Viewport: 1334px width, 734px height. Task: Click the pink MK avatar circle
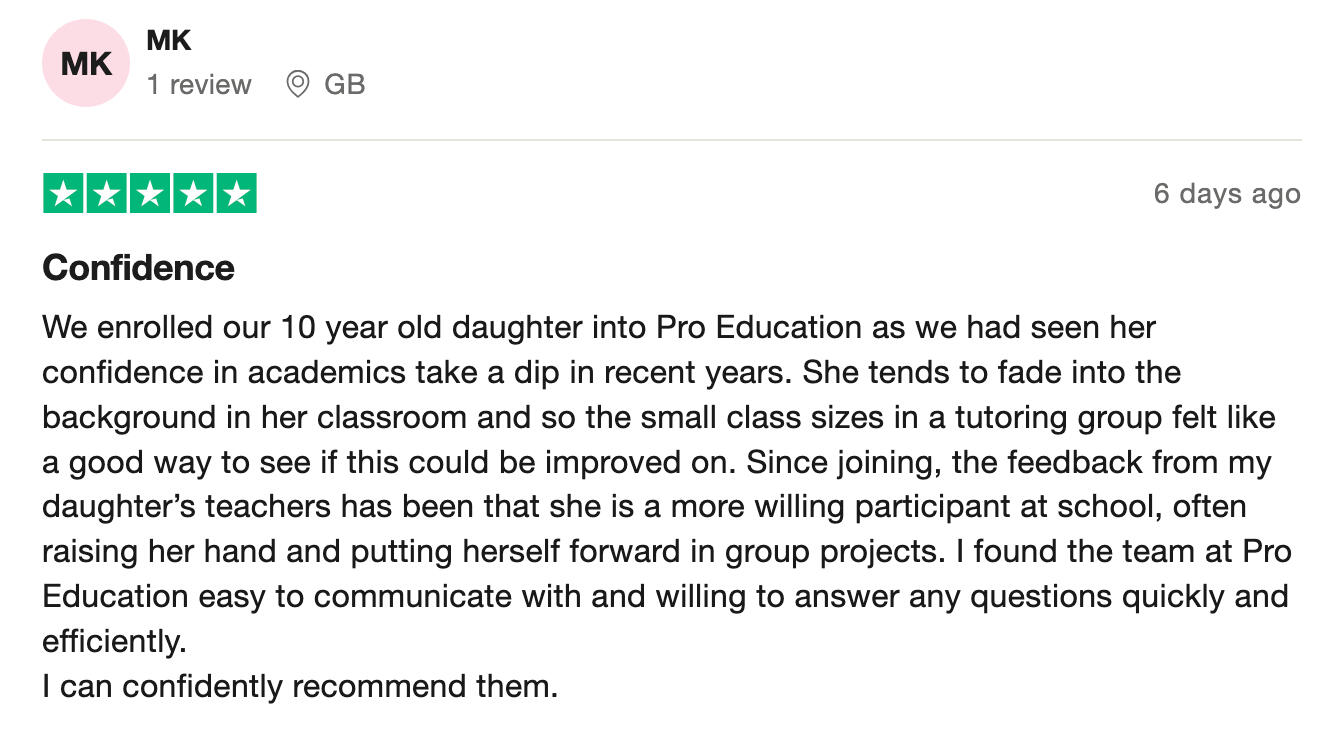coord(86,63)
